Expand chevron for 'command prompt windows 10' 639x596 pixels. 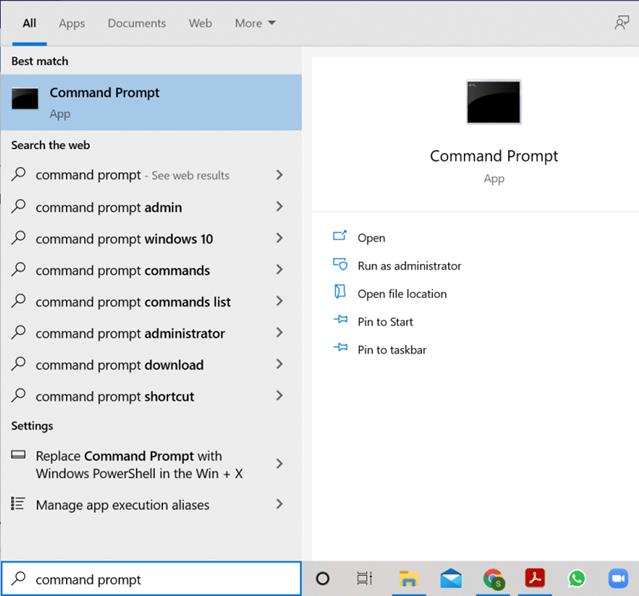tap(279, 238)
